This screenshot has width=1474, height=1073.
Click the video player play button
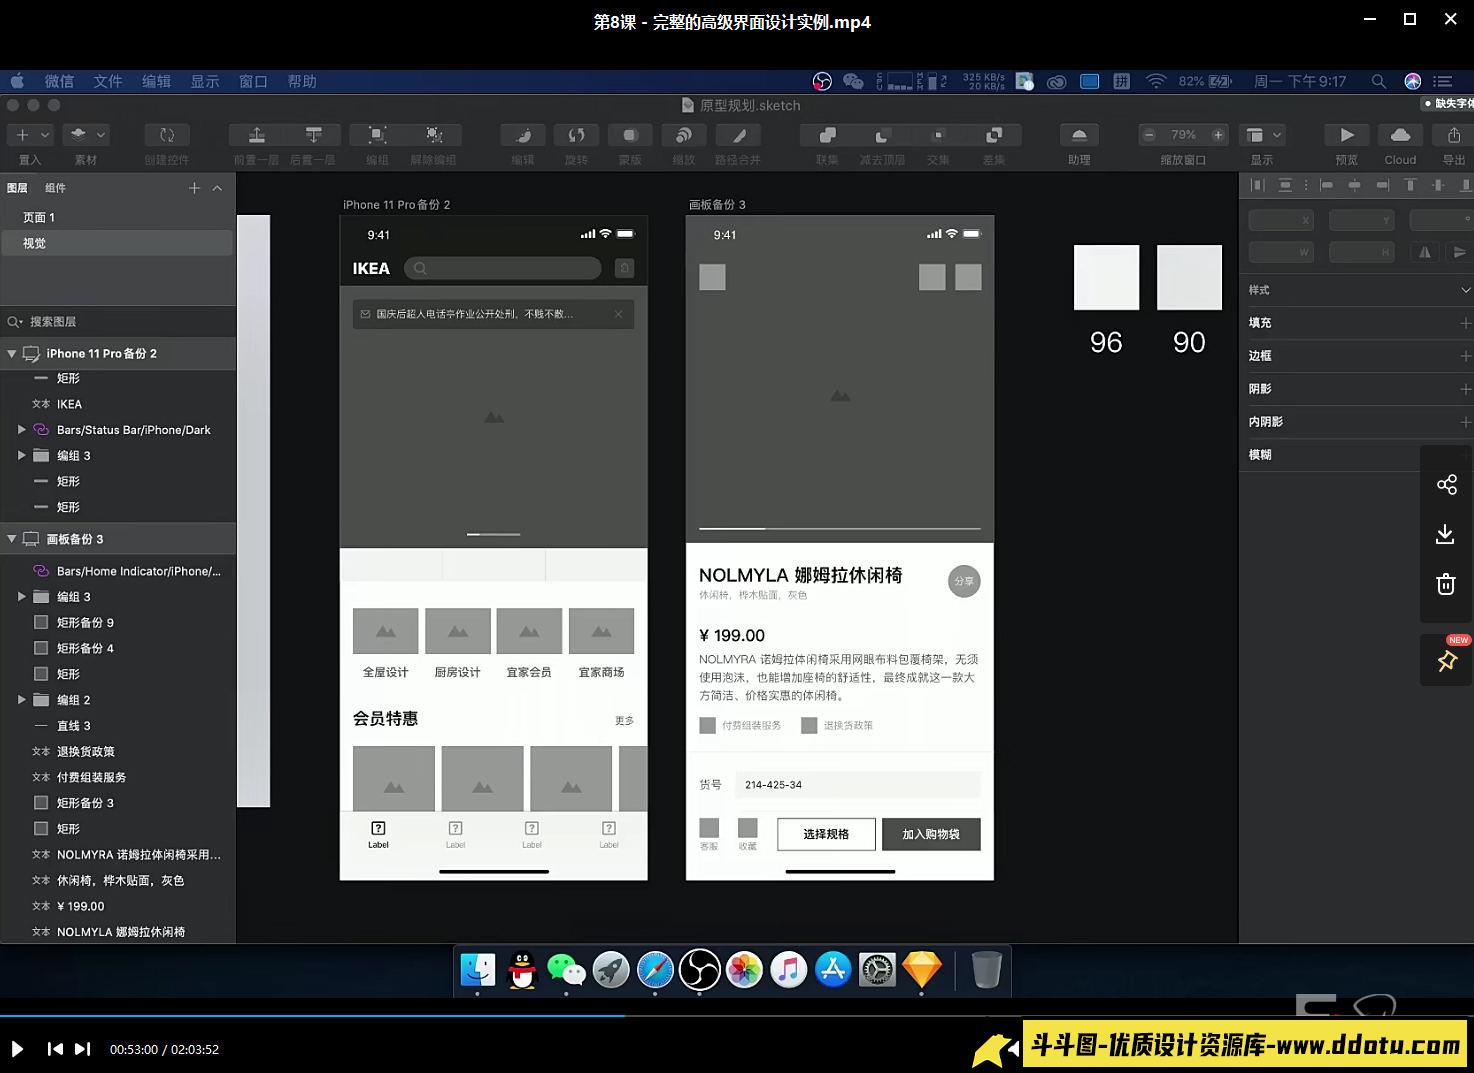(x=17, y=1049)
